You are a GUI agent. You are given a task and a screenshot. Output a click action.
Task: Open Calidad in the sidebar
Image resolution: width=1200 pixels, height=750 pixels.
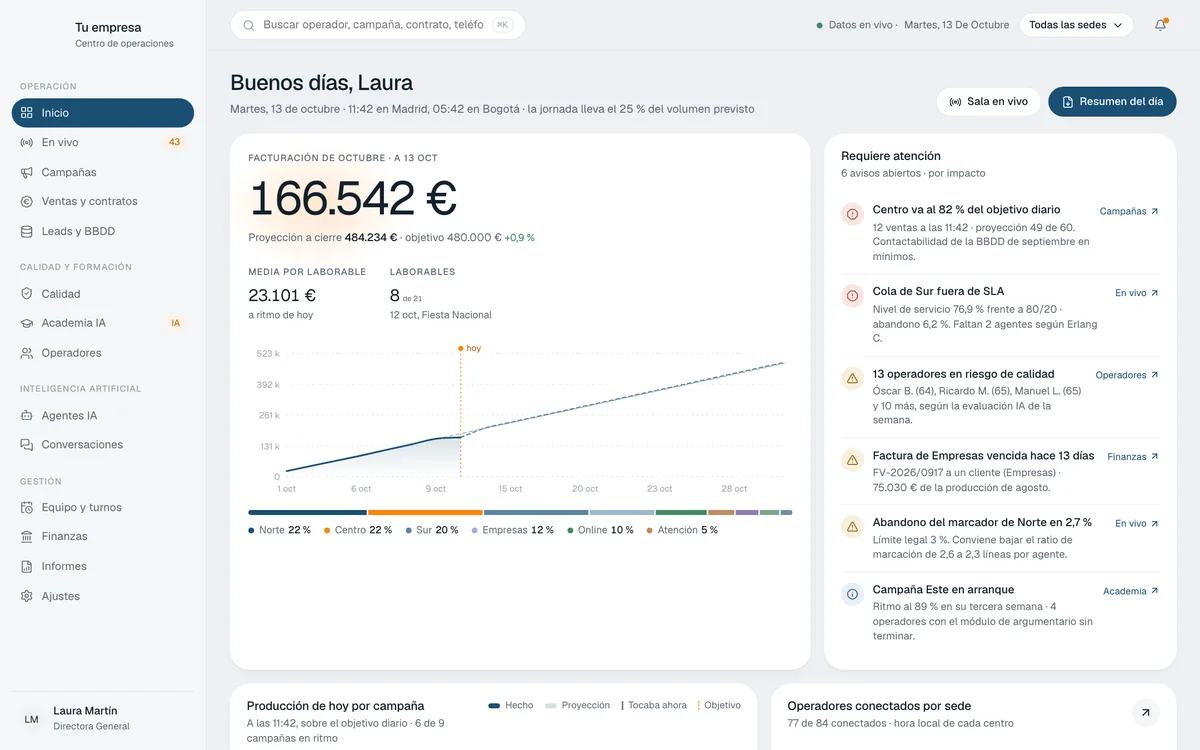[x=102, y=294]
